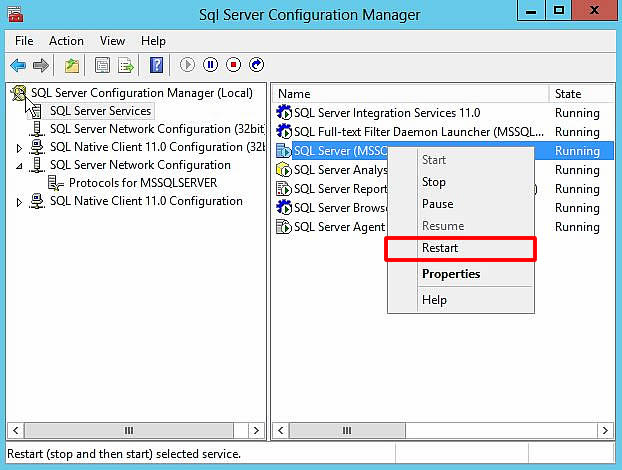Choose Properties in the context menu

(x=451, y=274)
